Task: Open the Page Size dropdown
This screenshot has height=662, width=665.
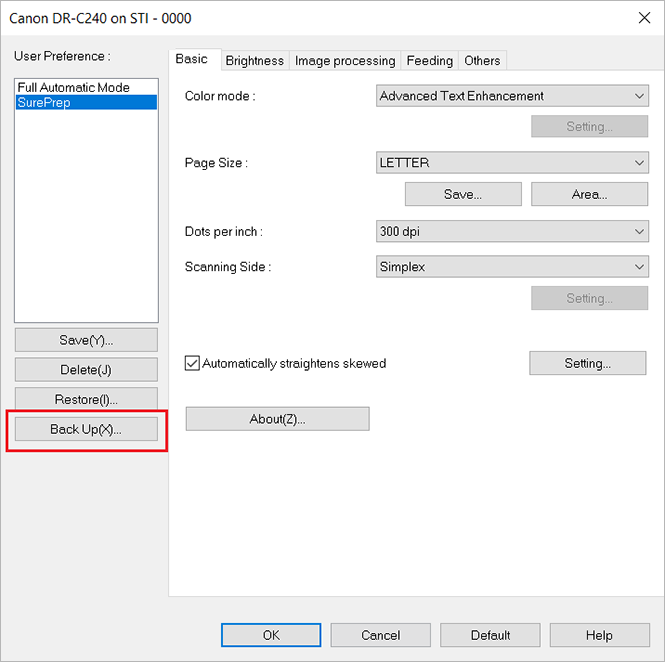Action: pos(511,163)
